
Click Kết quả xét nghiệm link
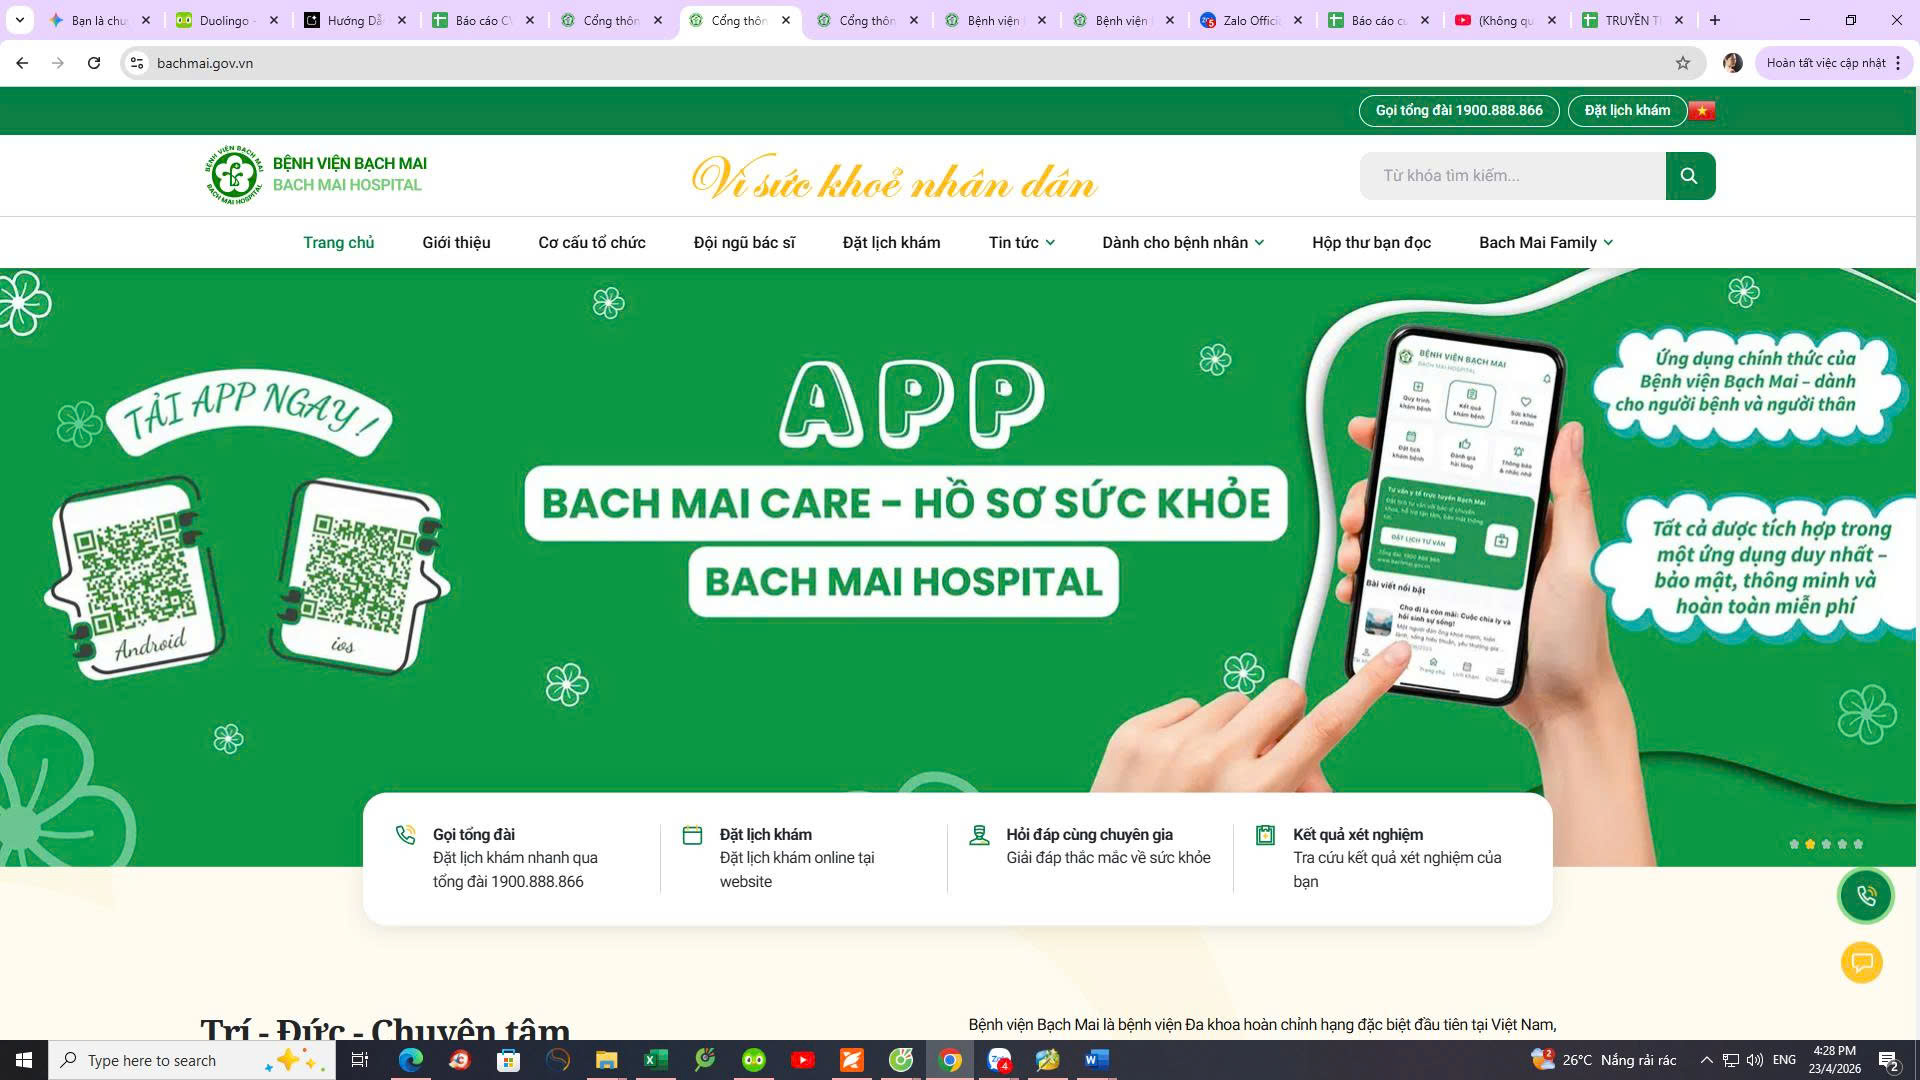1357,835
